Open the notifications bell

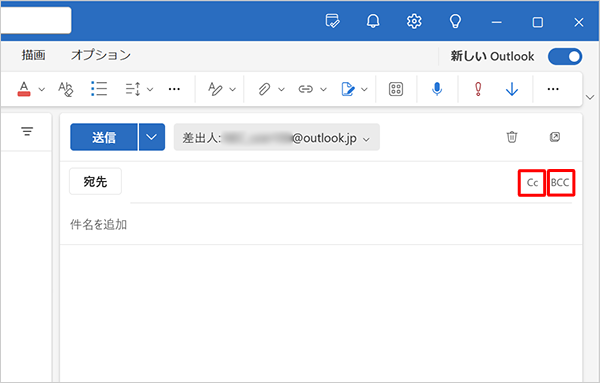click(373, 21)
